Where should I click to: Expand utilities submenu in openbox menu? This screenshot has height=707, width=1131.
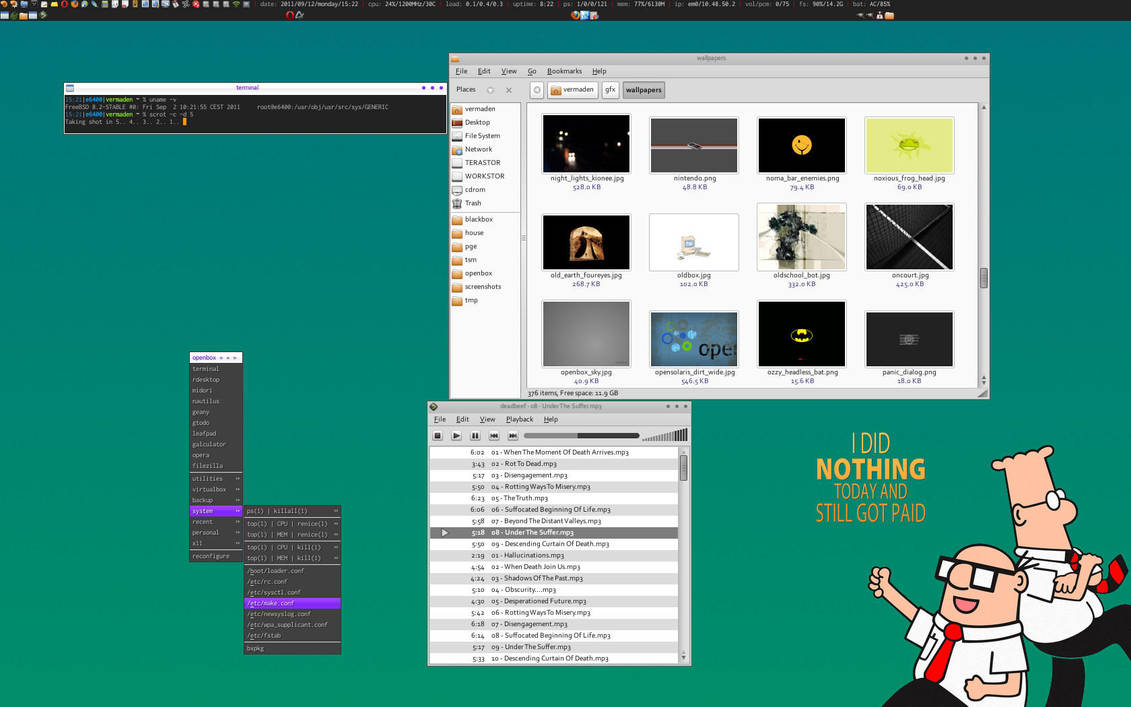(x=216, y=479)
